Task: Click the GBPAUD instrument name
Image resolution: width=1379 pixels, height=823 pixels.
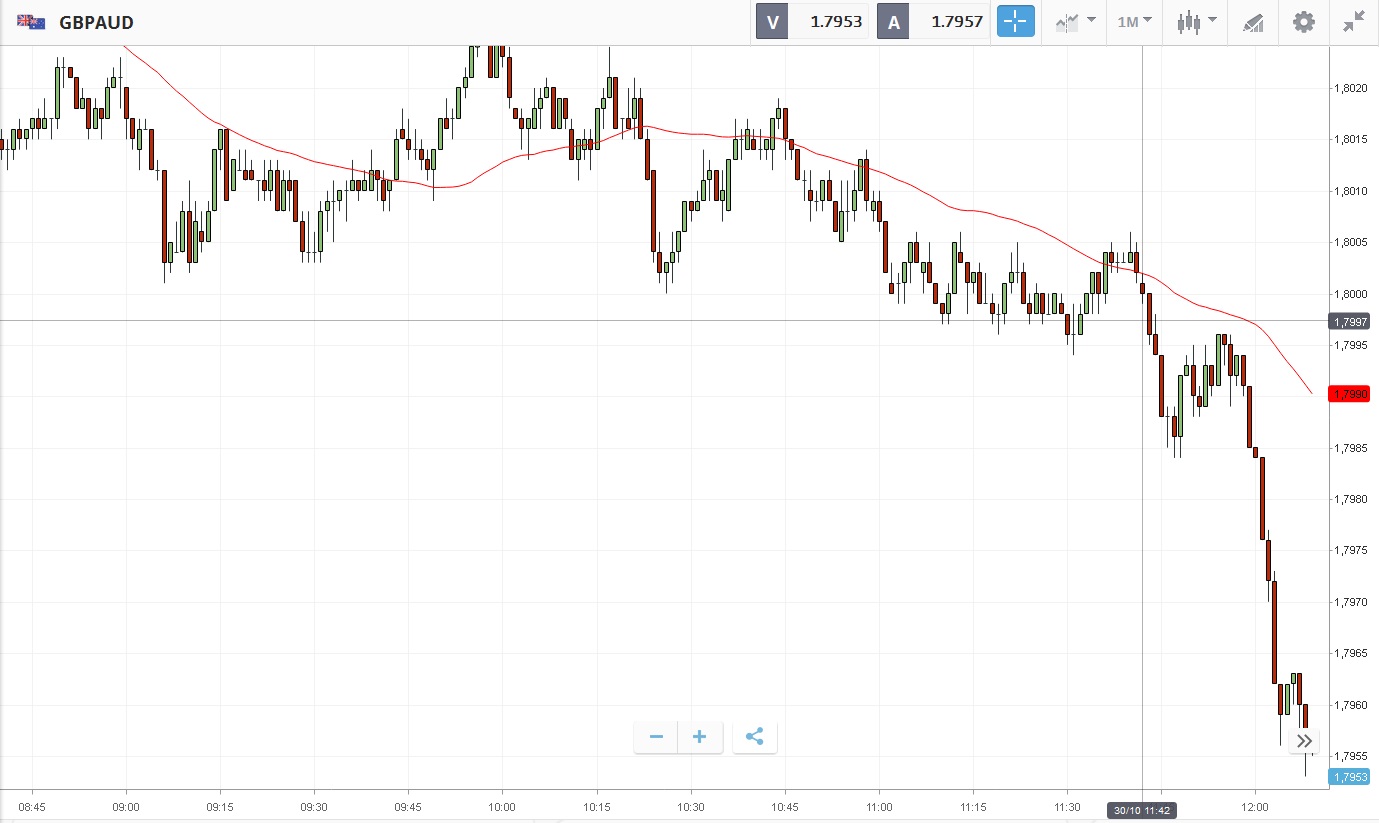Action: (x=96, y=23)
